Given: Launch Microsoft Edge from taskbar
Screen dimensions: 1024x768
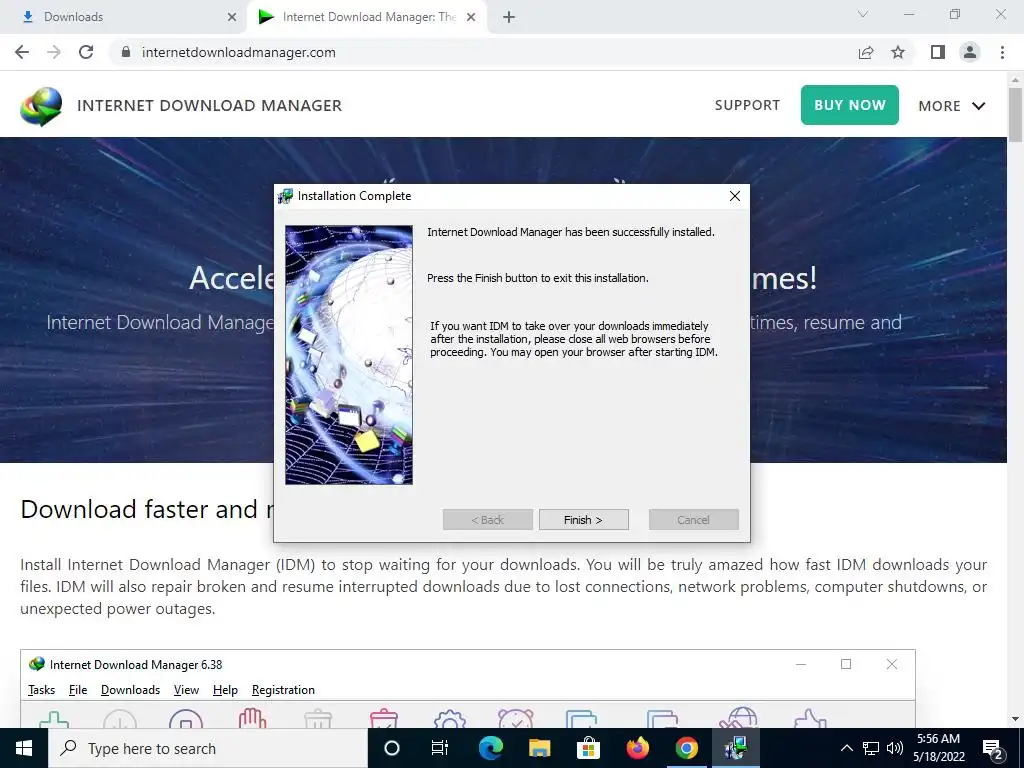Looking at the screenshot, I should click(490, 748).
